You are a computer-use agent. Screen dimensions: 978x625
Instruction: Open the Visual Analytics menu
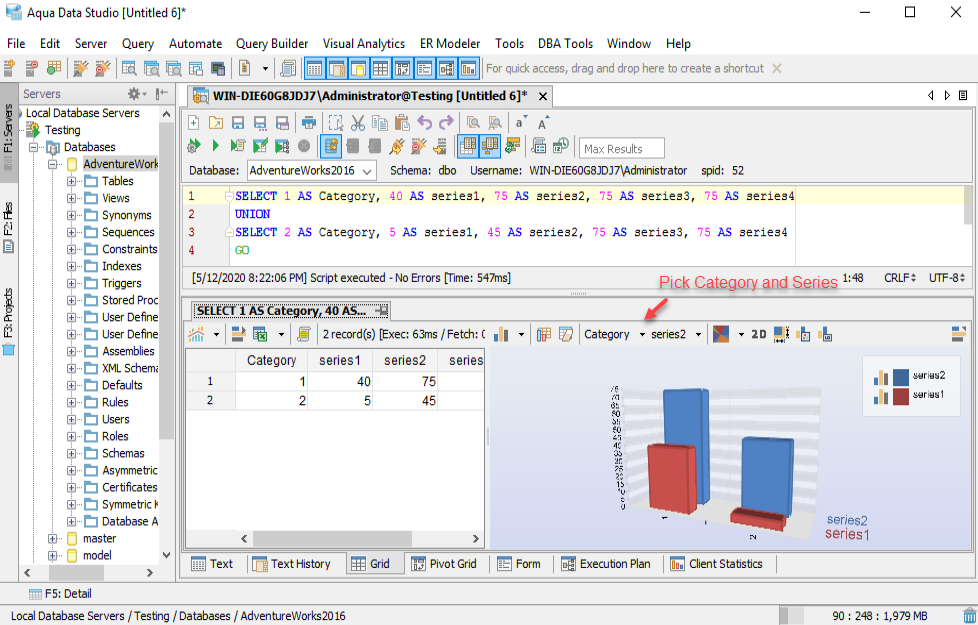tap(363, 43)
